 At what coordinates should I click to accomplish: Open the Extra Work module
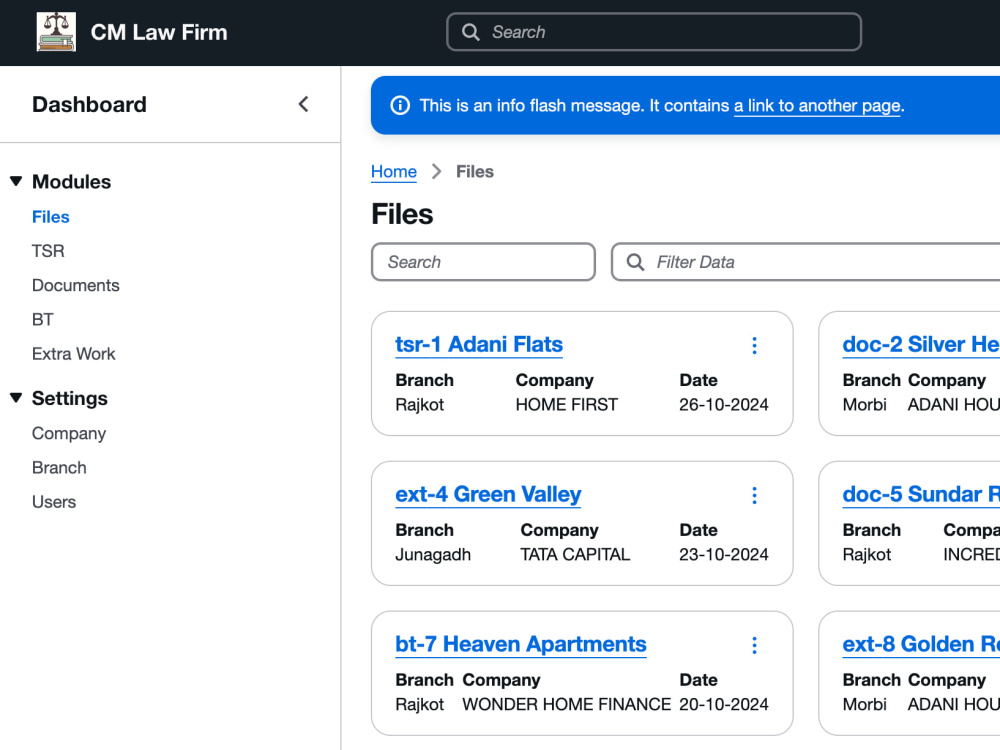click(73, 354)
